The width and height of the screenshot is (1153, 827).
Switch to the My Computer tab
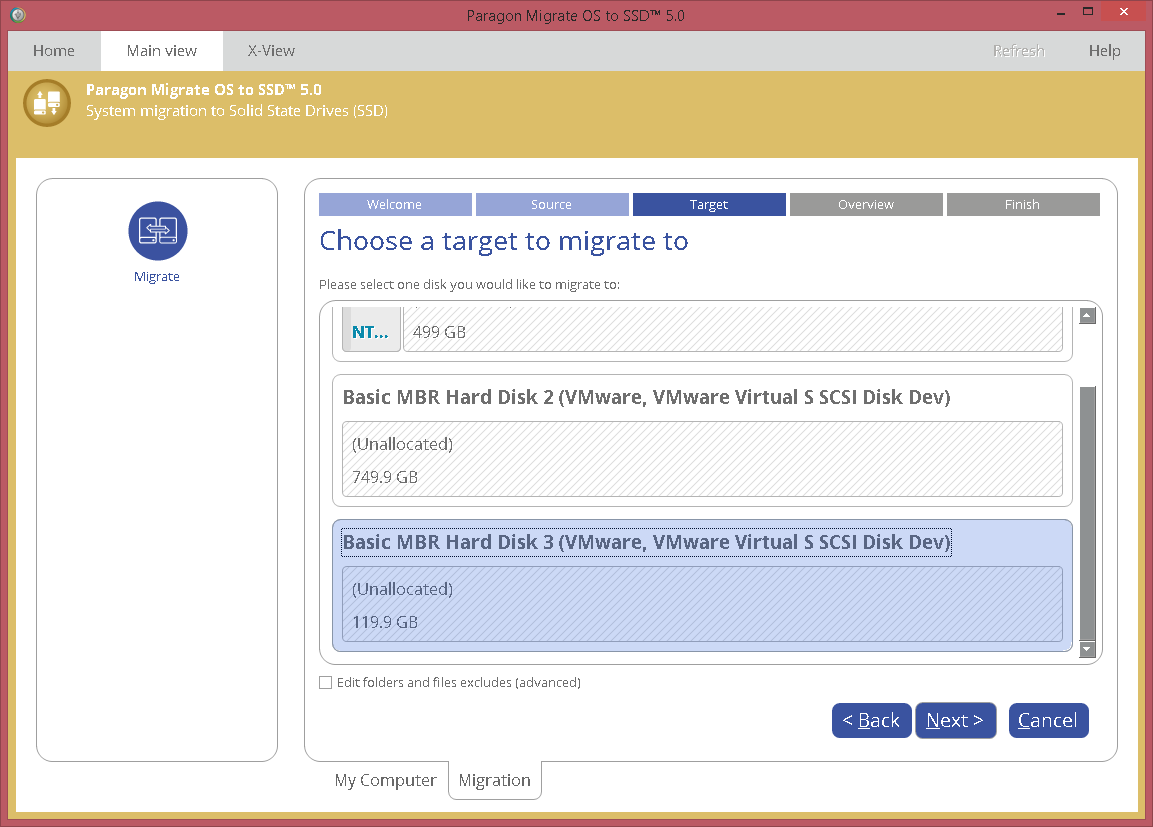386,780
